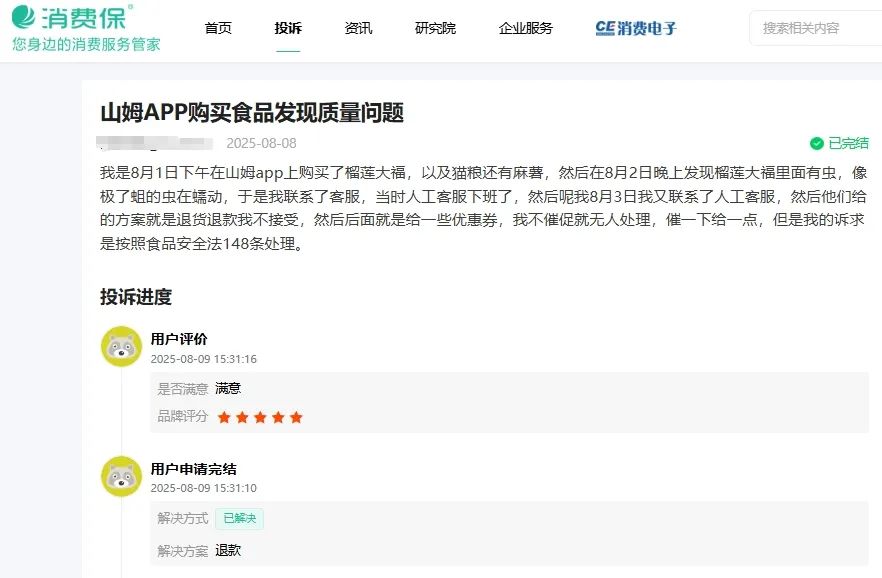Click the raccoon avatar beside 用户申请完结
Image resolution: width=882 pixels, height=578 pixels.
coord(122,476)
